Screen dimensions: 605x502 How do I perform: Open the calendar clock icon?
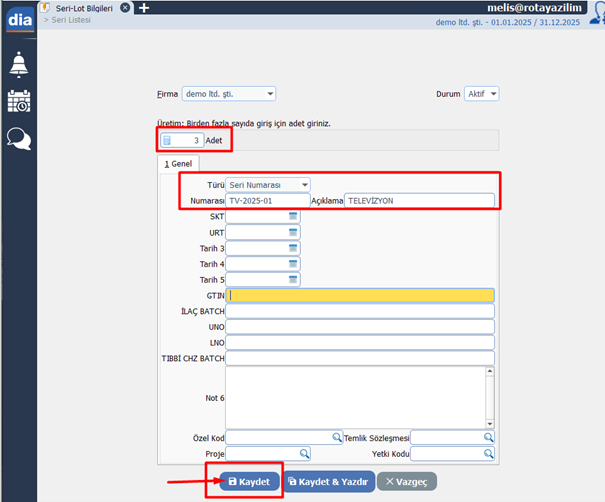tap(18, 101)
